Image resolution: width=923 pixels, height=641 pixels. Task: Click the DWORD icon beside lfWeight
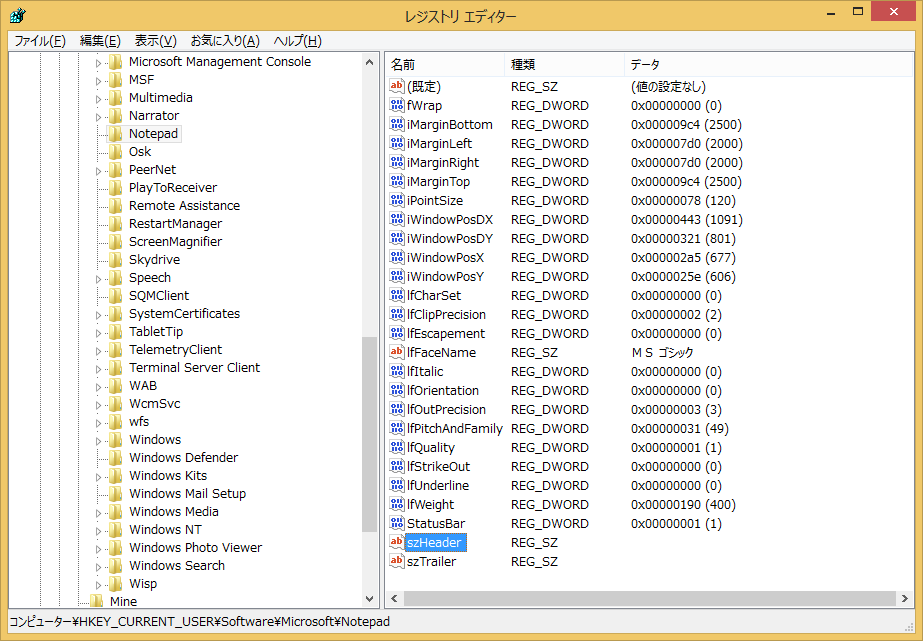click(397, 504)
